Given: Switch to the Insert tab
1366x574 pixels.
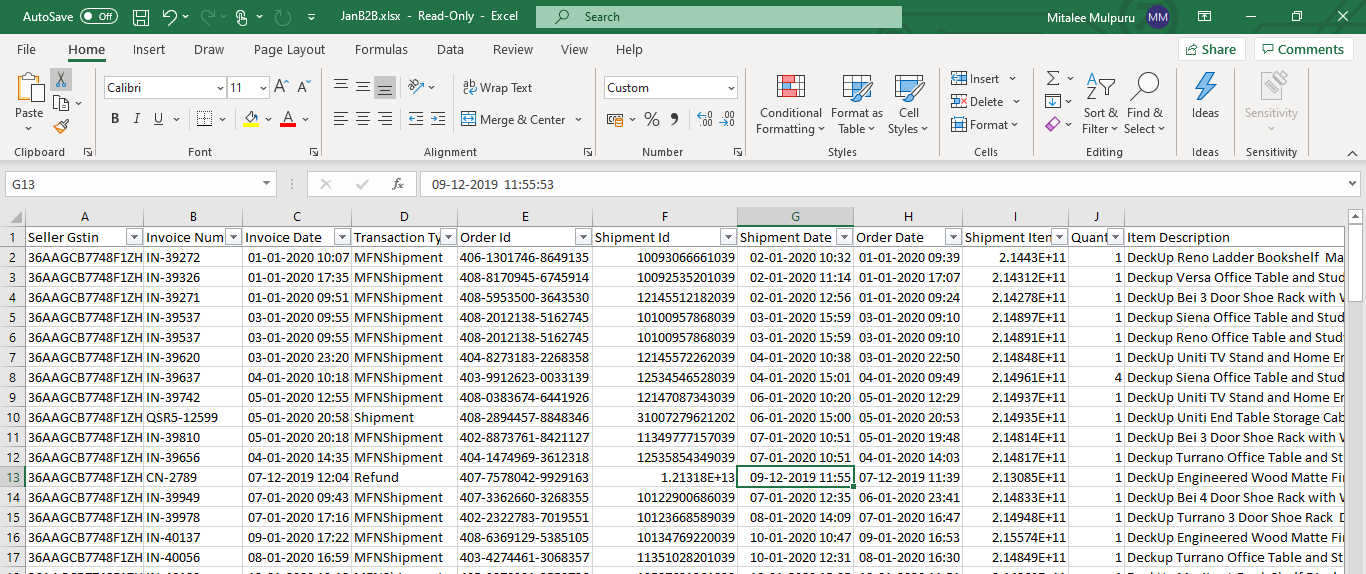Looking at the screenshot, I should [149, 49].
